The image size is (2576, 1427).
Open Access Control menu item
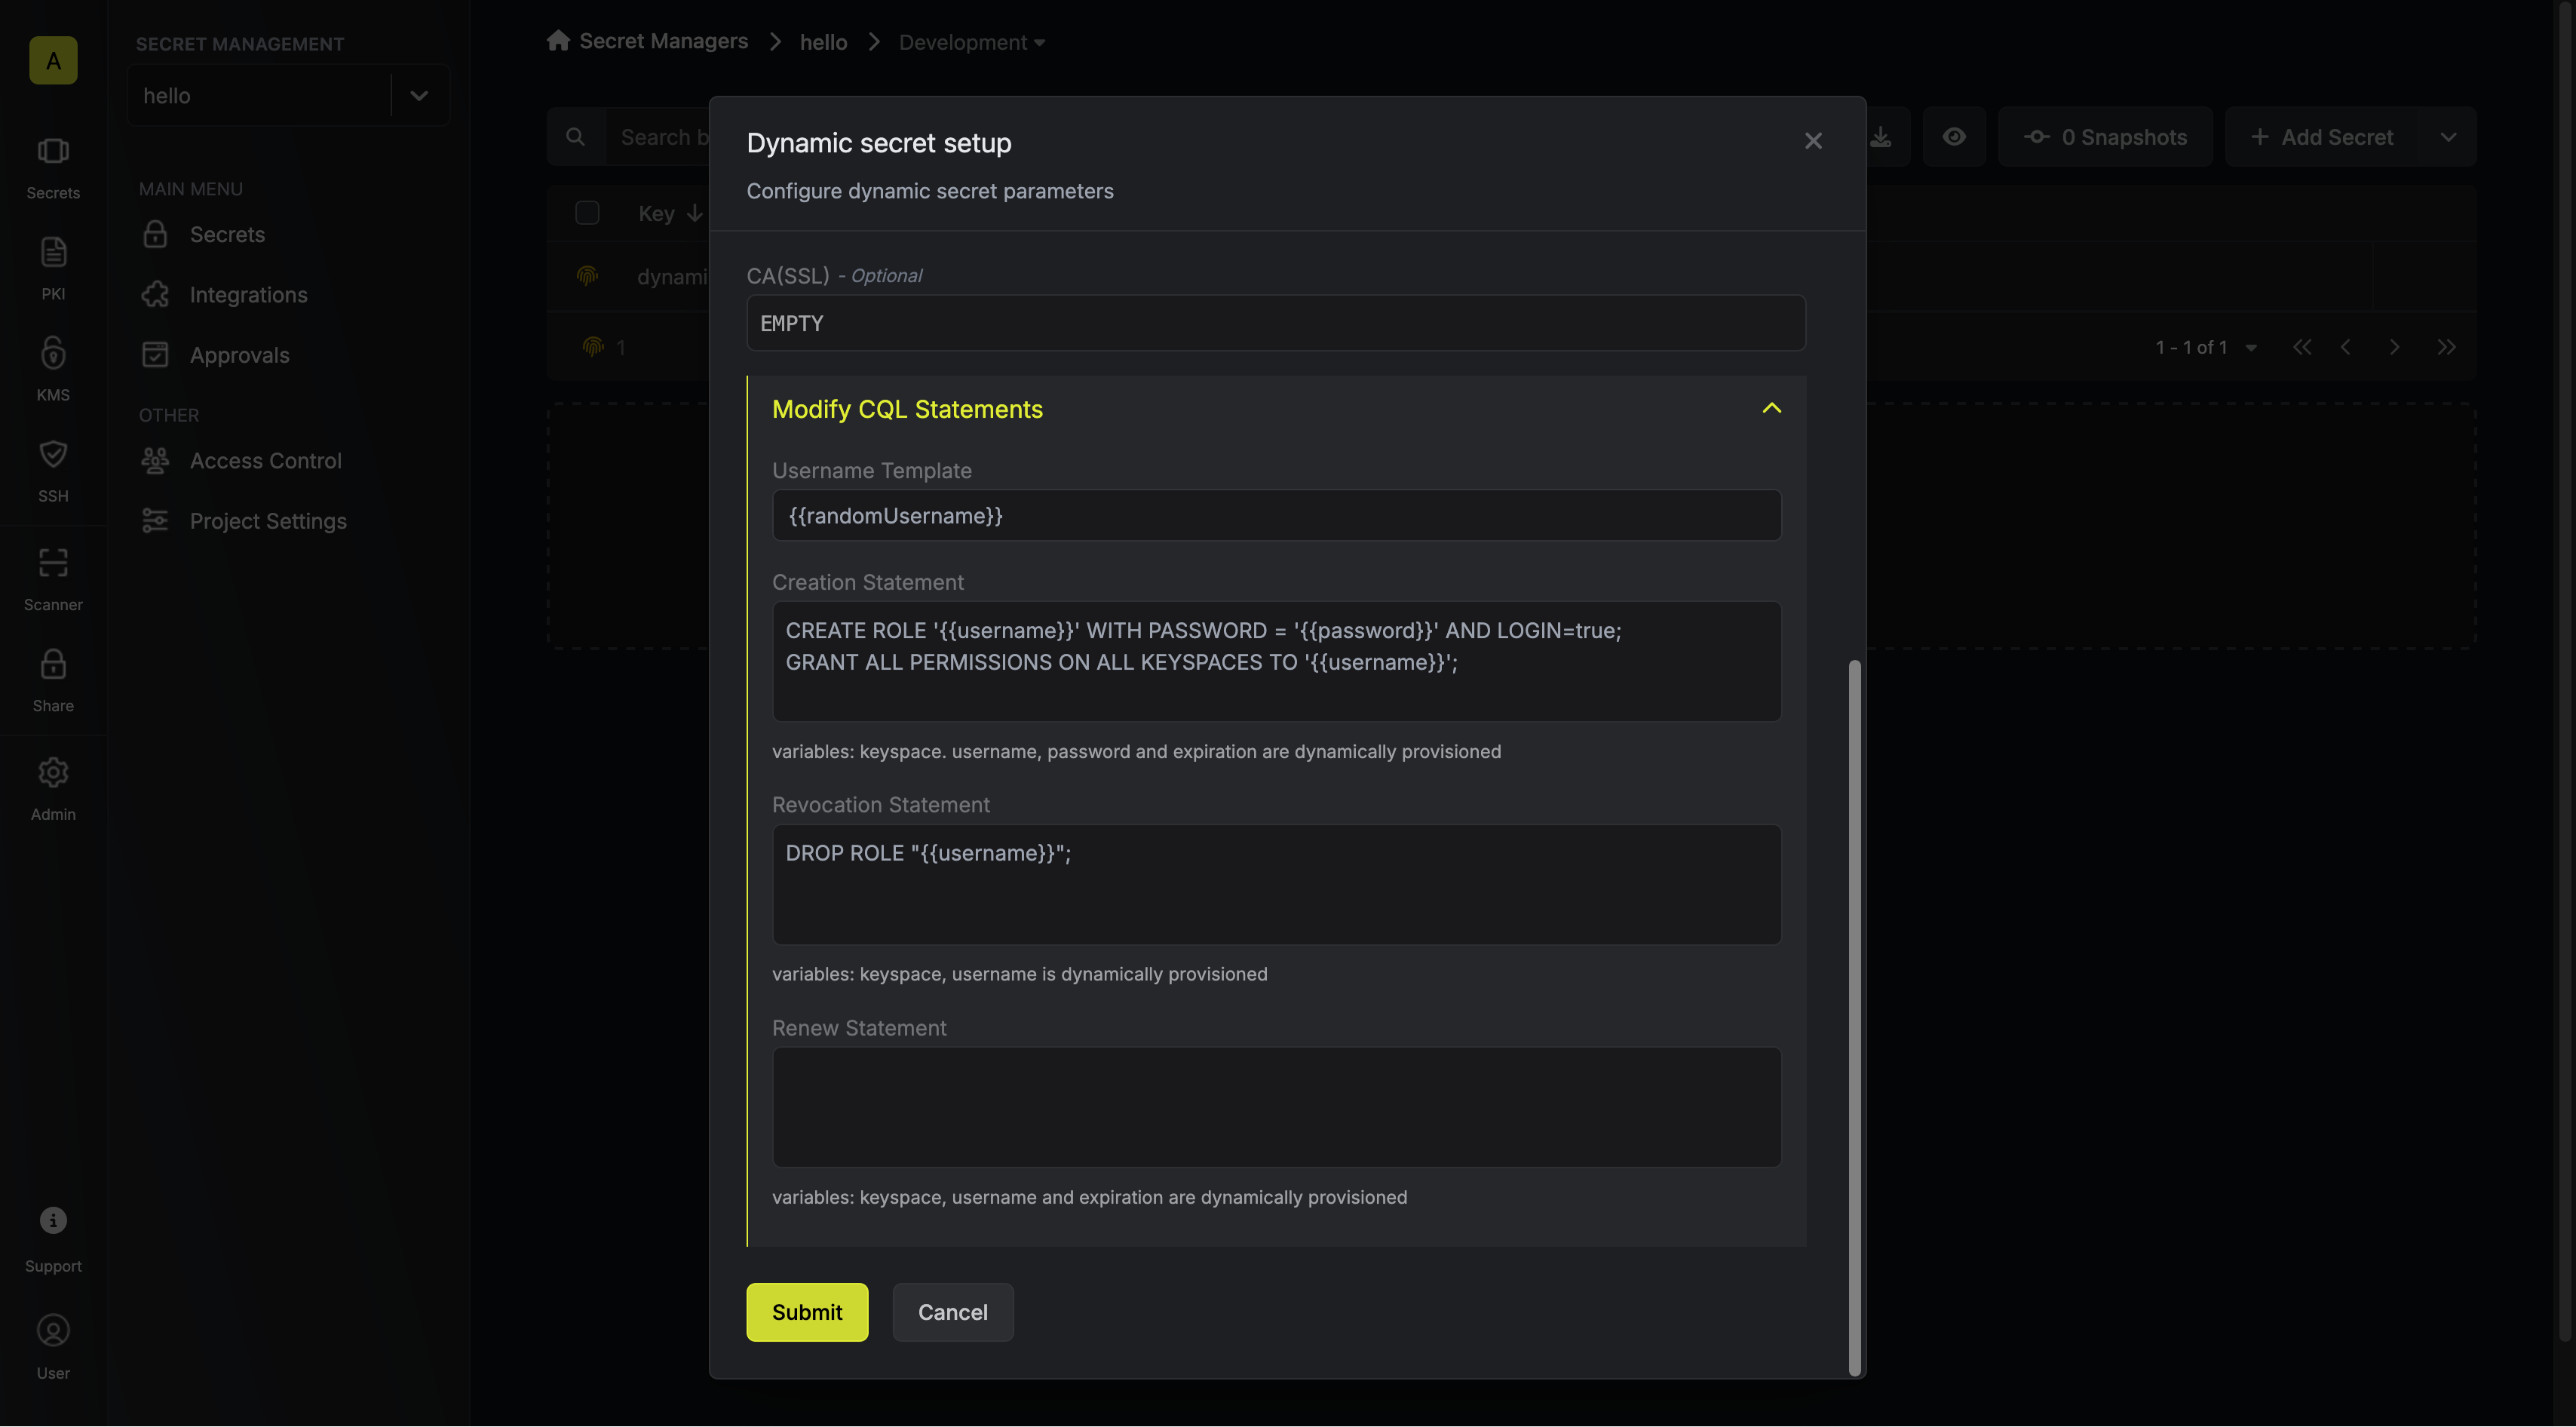click(242, 461)
